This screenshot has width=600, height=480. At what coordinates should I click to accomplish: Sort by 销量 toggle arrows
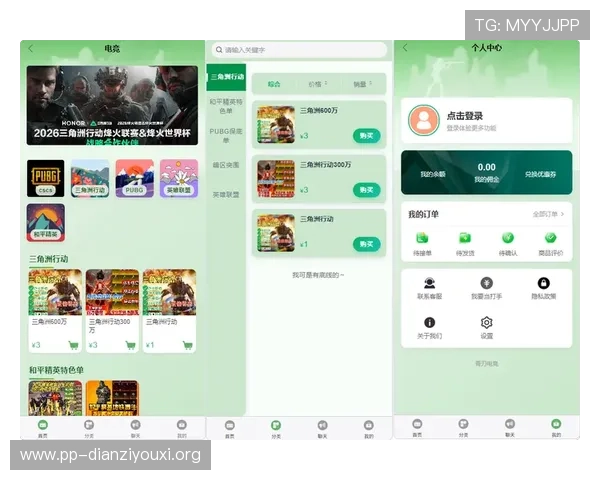(x=371, y=83)
